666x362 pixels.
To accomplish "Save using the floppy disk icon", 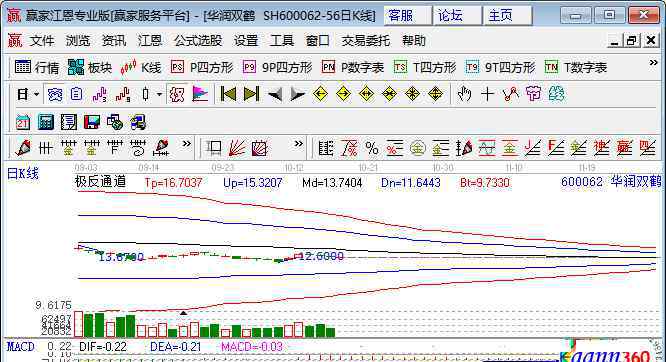I will coord(91,122).
